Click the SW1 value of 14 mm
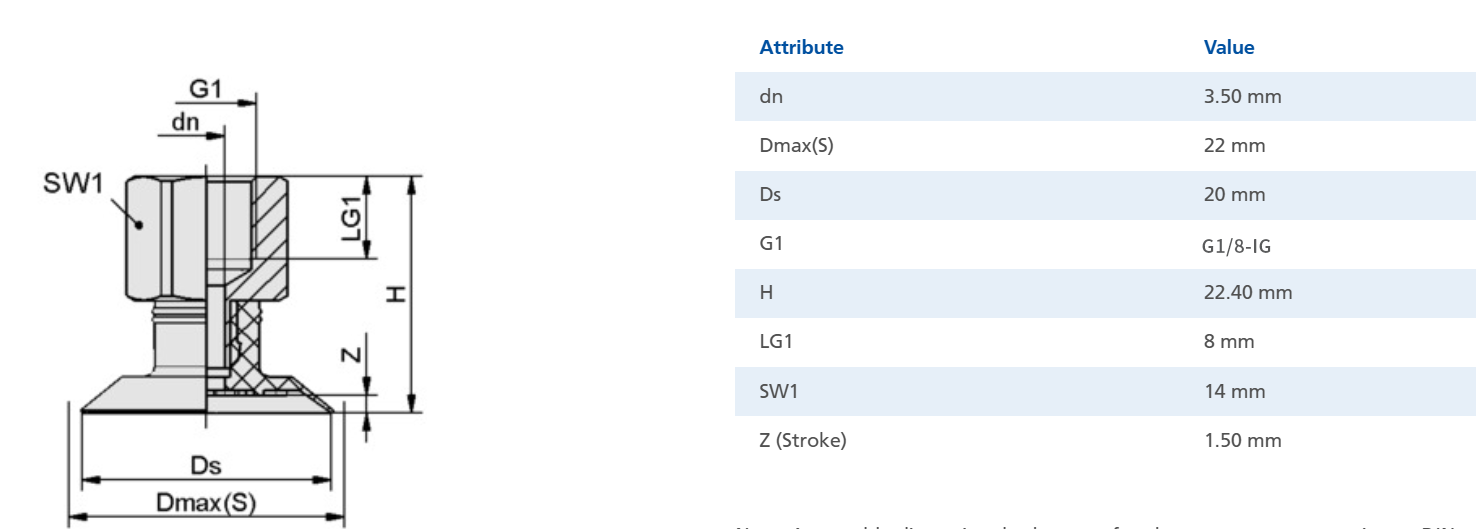1482x529 pixels. click(x=1234, y=391)
